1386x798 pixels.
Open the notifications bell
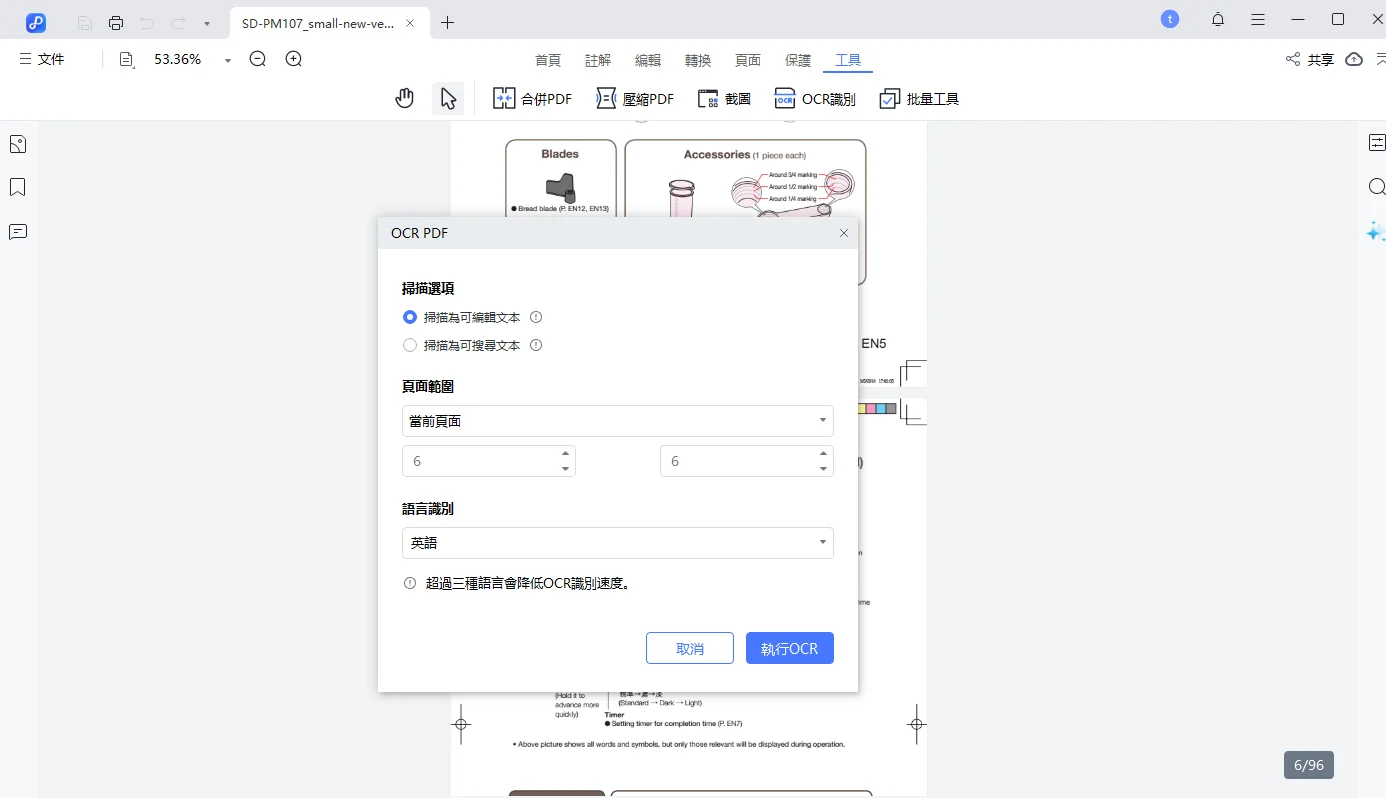(x=1218, y=19)
